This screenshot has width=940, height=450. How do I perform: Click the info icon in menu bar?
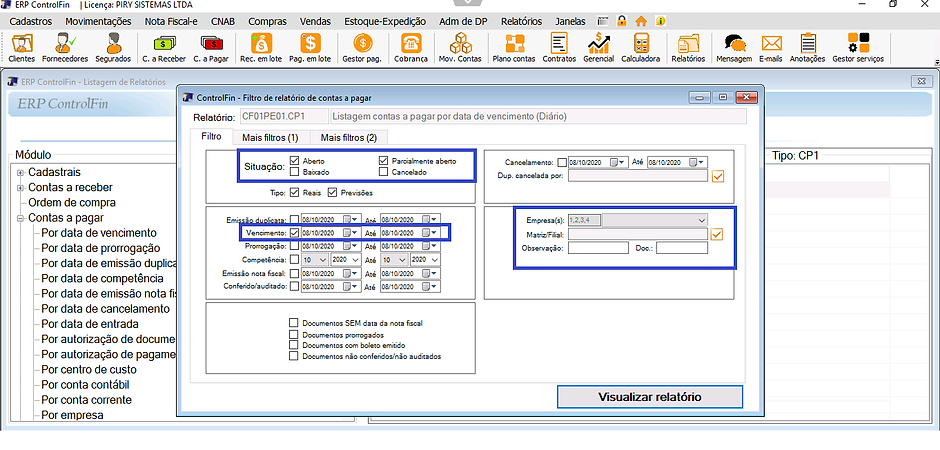(661, 21)
